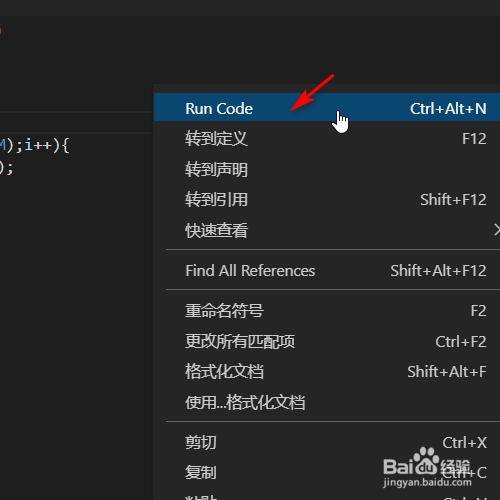
Task: Select Find All References
Action: tap(327, 270)
